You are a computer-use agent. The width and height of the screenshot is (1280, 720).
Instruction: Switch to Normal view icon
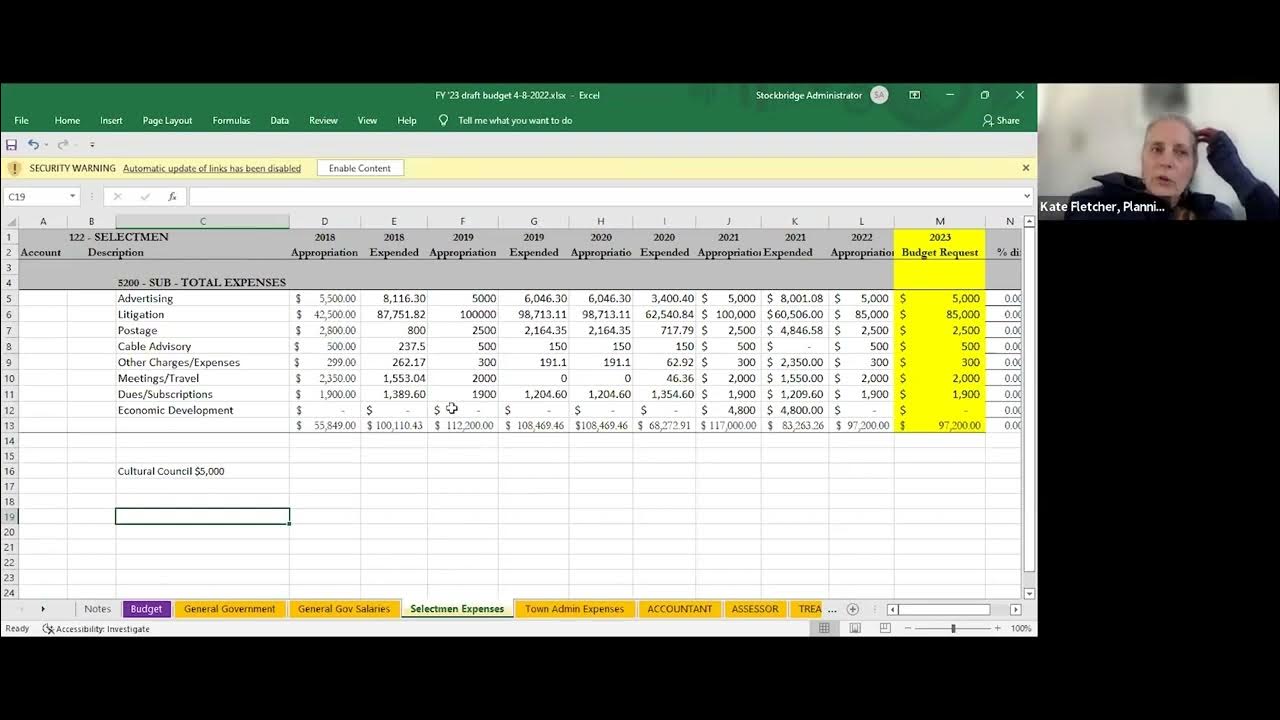coord(825,628)
